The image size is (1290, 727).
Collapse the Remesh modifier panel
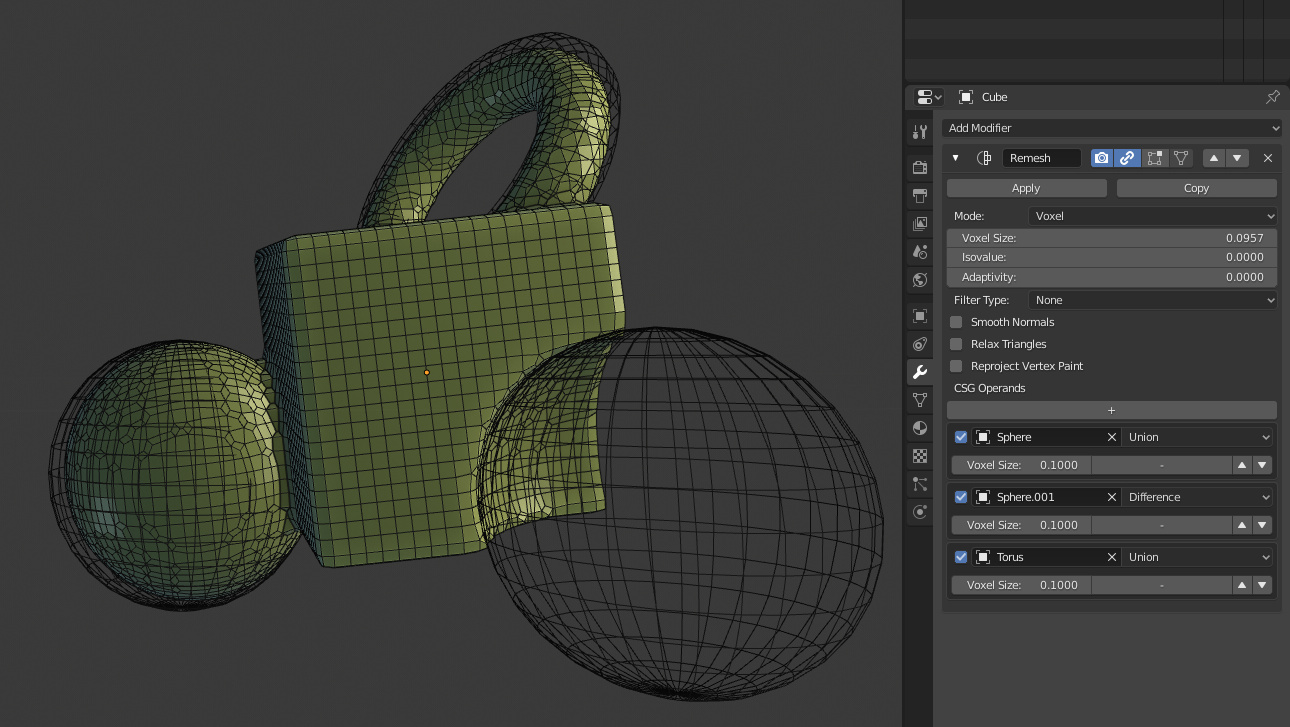pos(955,158)
